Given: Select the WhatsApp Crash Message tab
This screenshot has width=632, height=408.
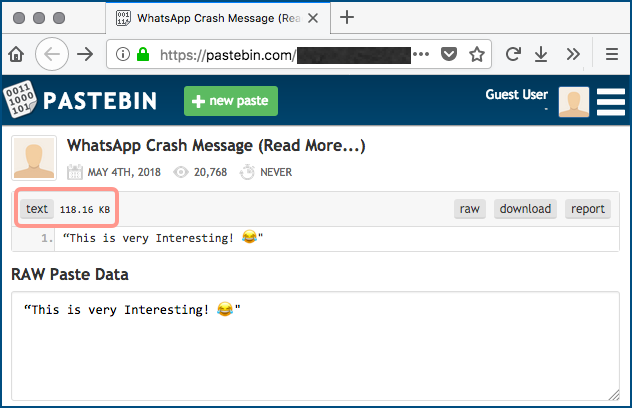Looking at the screenshot, I should 218,18.
